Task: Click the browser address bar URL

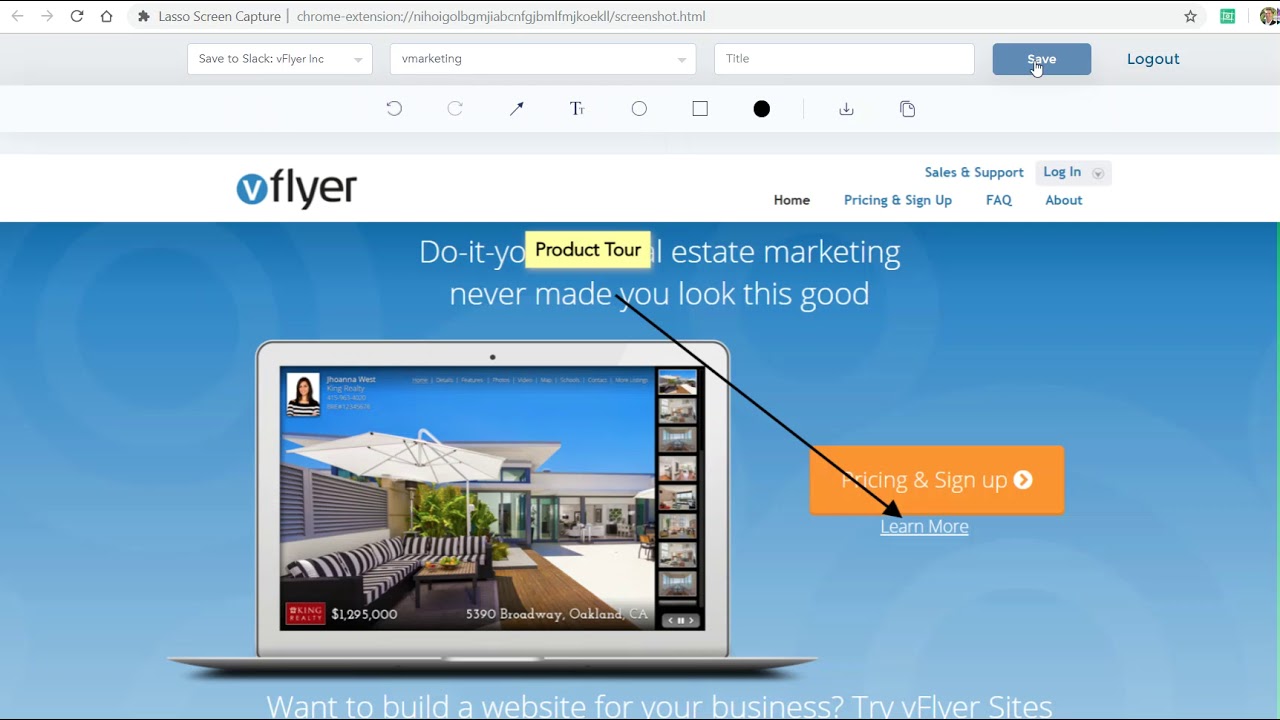Action: 501,16
